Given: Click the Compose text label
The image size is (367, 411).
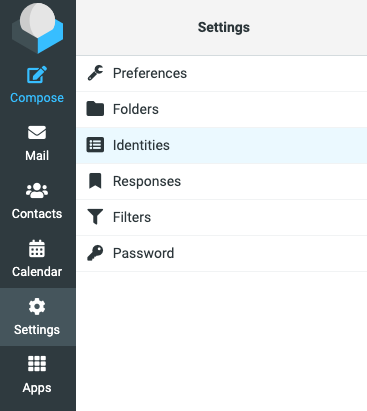Looking at the screenshot, I should 37,98.
